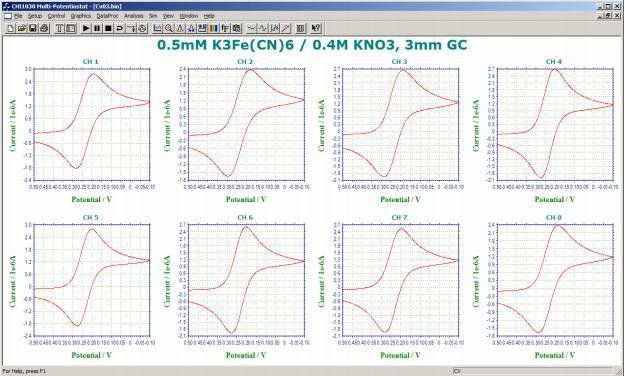Open the Window menu
The height and width of the screenshot is (376, 625).
click(189, 16)
